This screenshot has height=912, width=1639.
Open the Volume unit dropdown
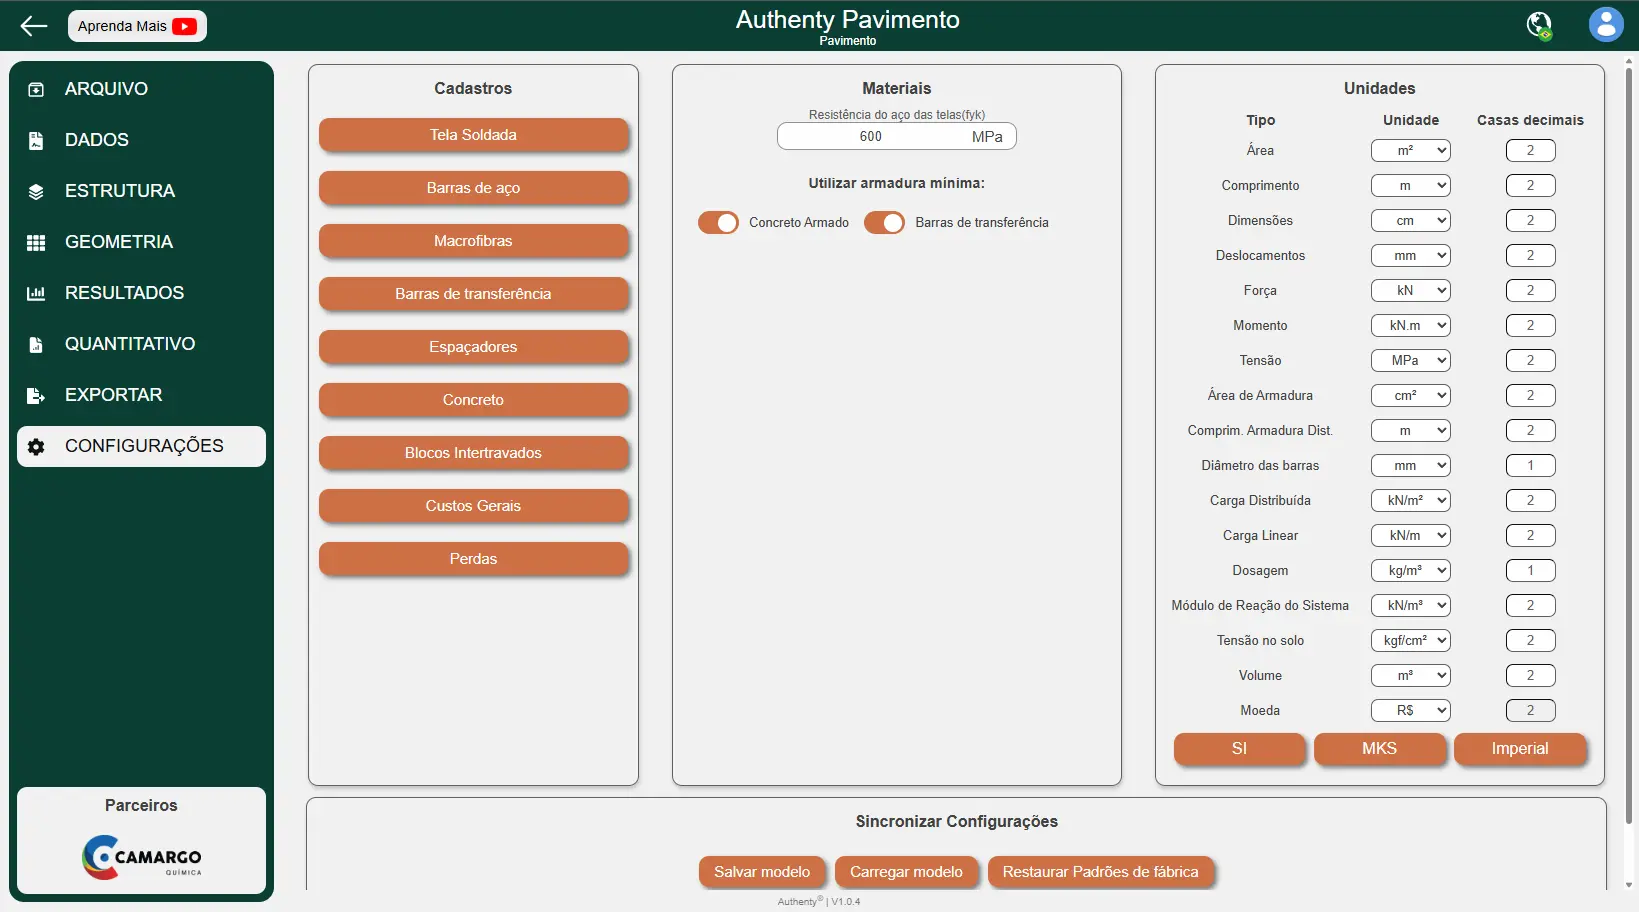pos(1411,675)
